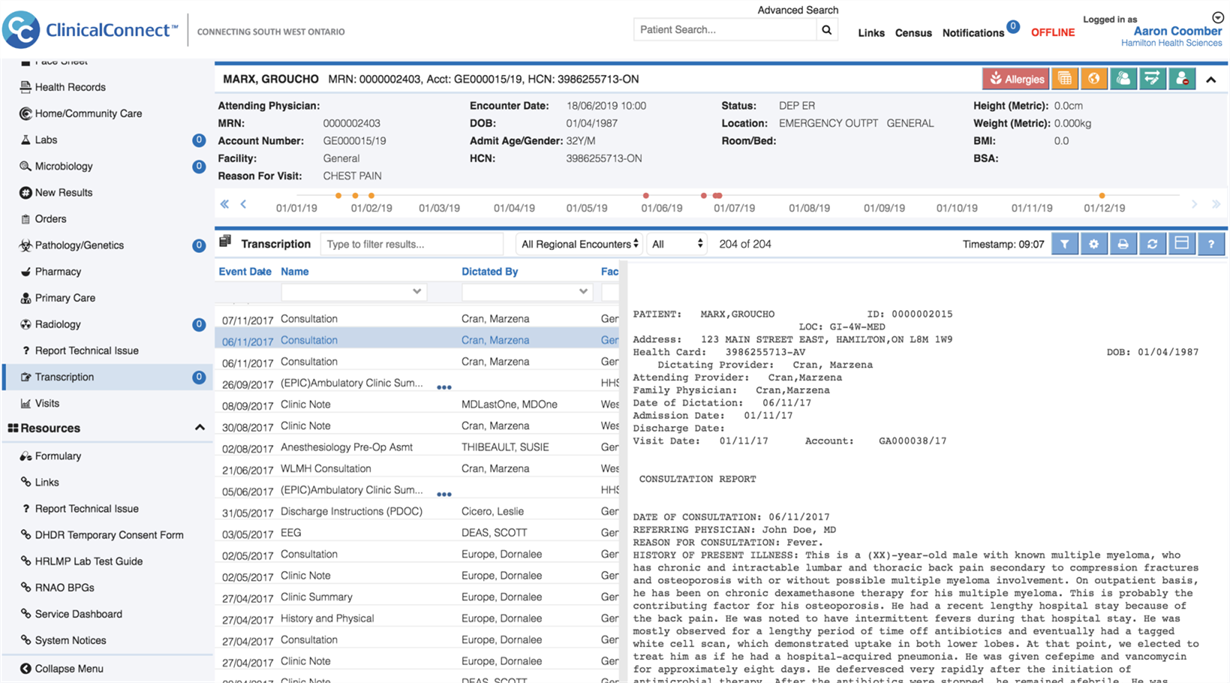Open the Census menu
Screen dimensions: 1230x683
point(913,33)
